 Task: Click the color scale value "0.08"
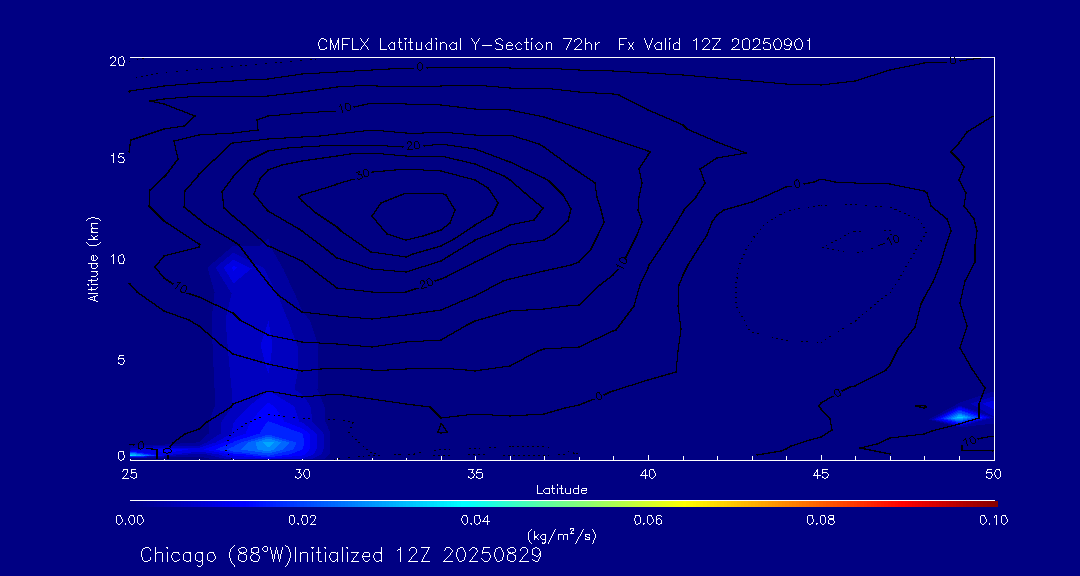[x=821, y=520]
